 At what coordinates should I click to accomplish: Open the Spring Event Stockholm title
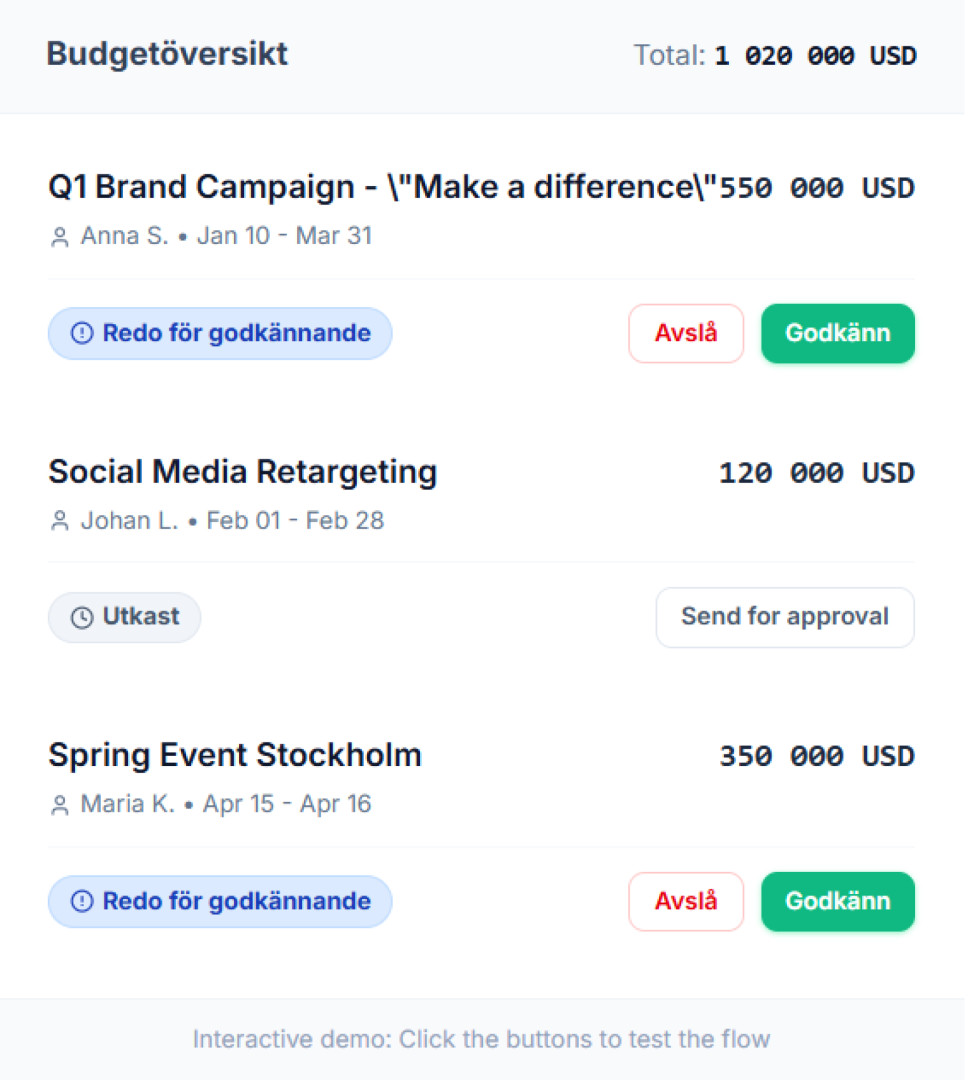pos(235,755)
